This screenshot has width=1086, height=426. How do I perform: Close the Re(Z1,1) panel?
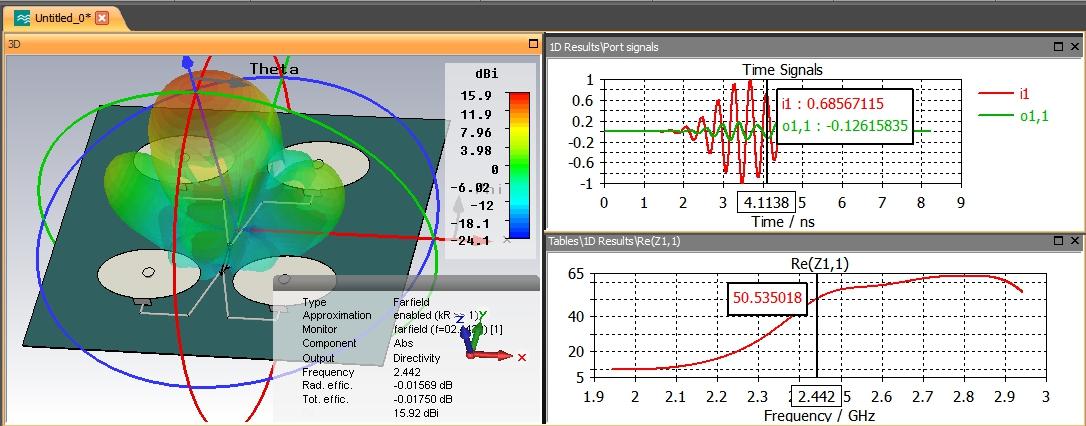(1074, 240)
